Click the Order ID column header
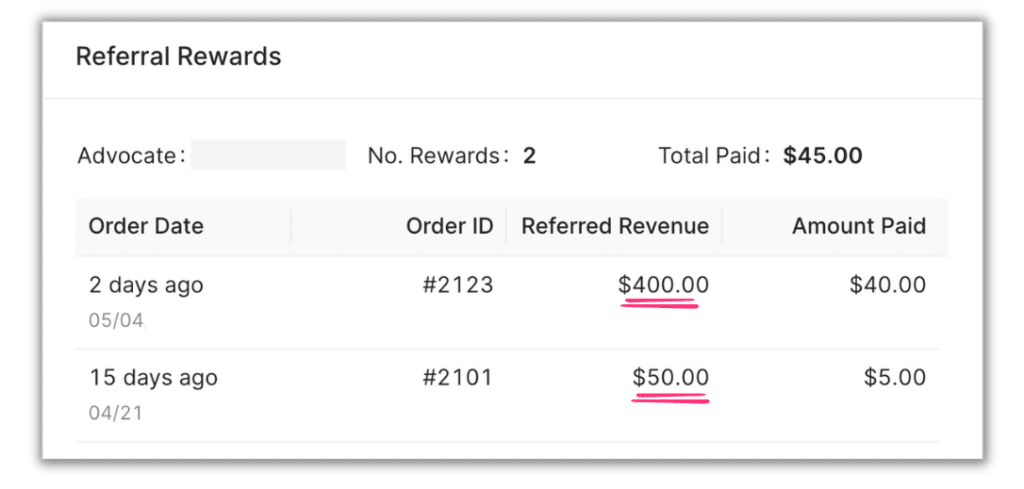The height and width of the screenshot is (489, 1024). (449, 227)
